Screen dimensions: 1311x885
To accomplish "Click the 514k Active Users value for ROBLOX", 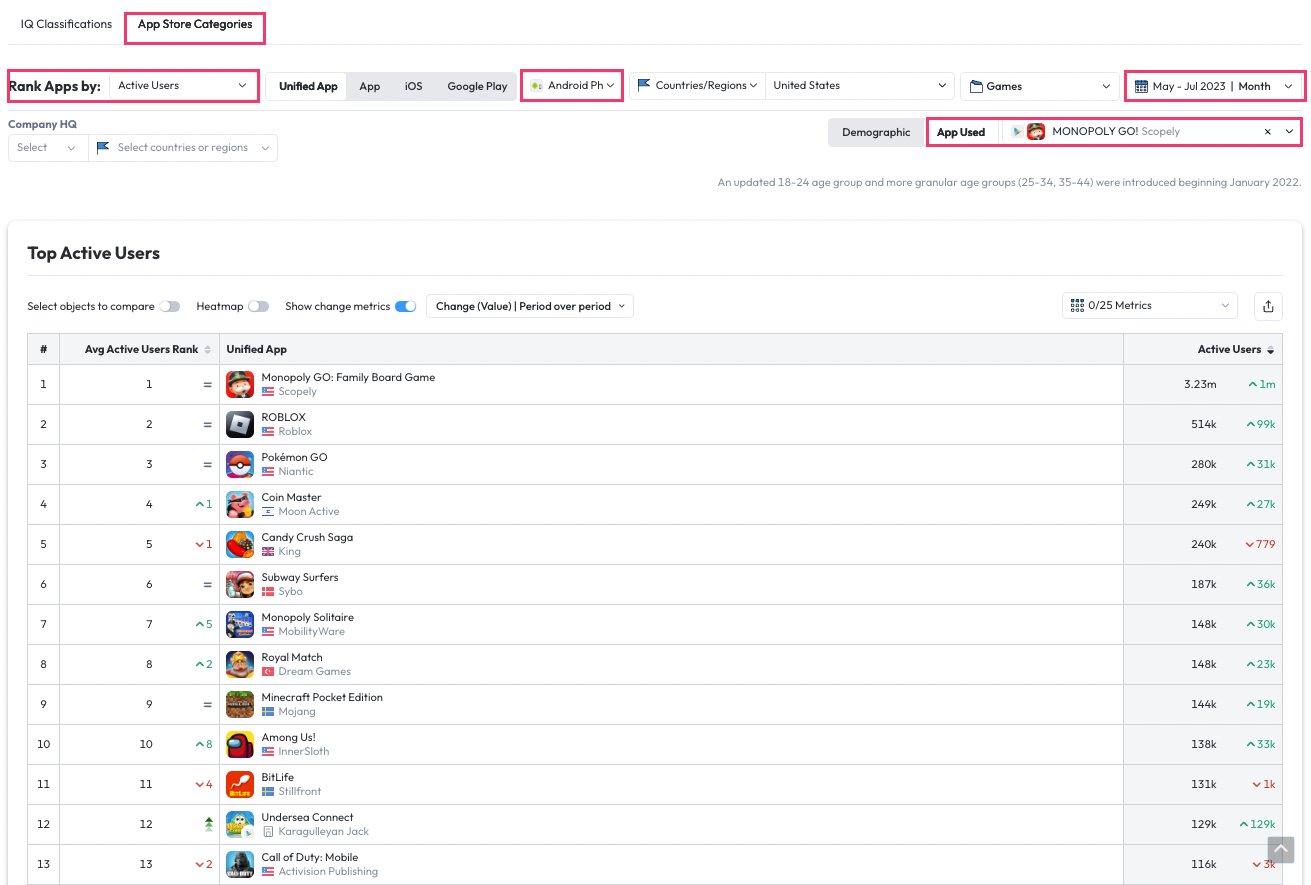I will (1203, 424).
